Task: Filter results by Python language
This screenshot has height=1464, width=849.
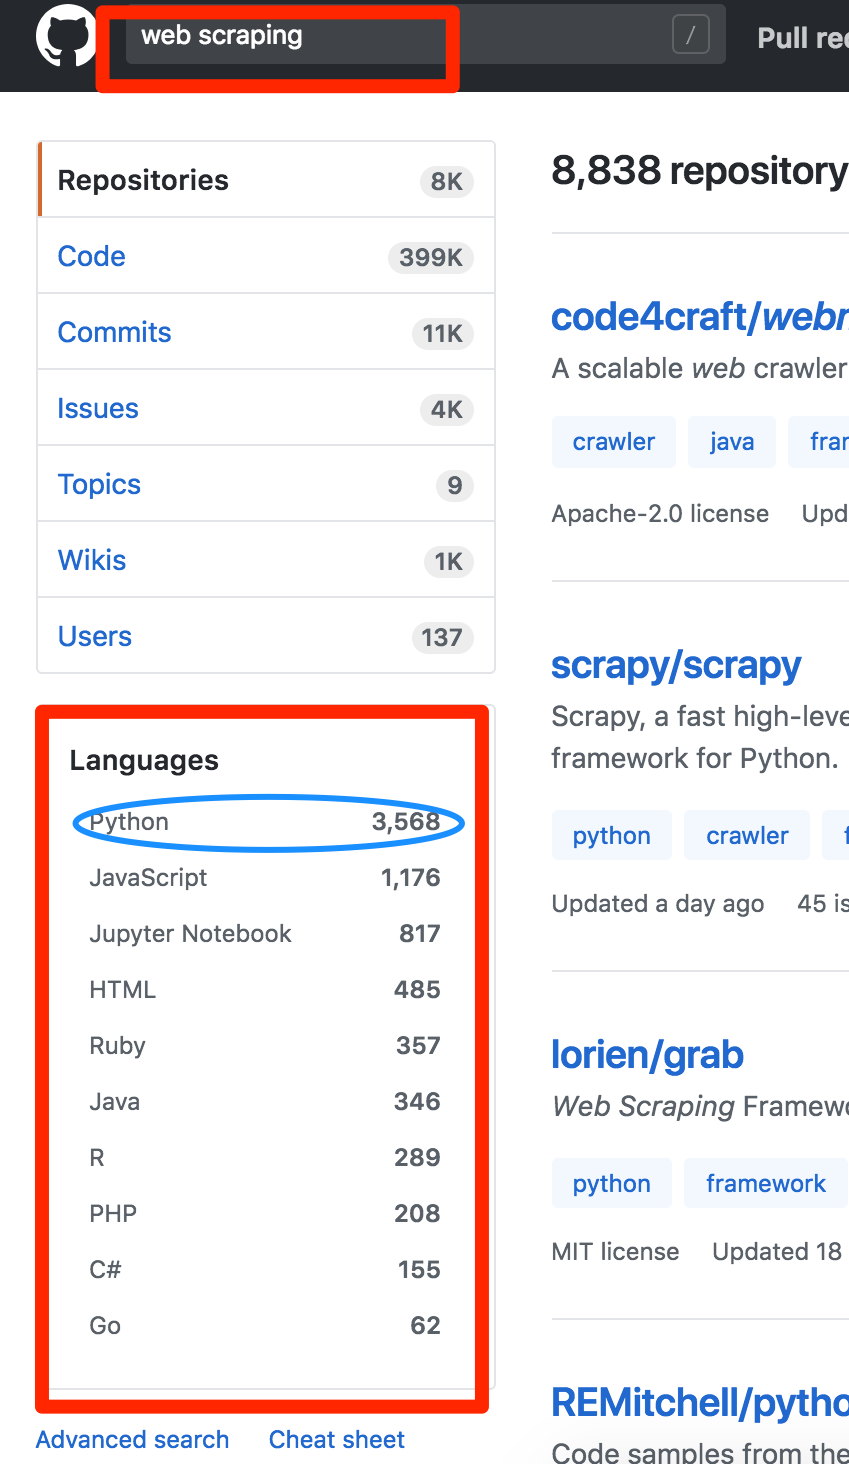Action: 130,822
